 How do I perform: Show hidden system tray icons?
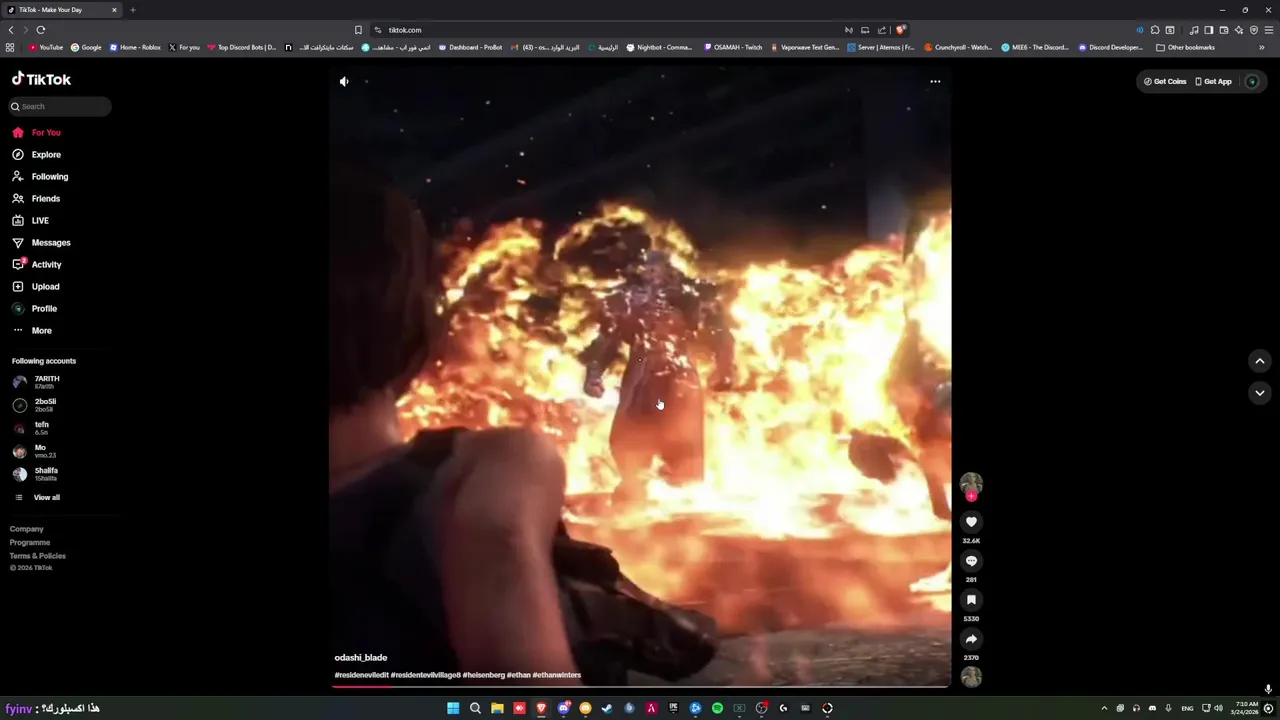(x=1104, y=708)
